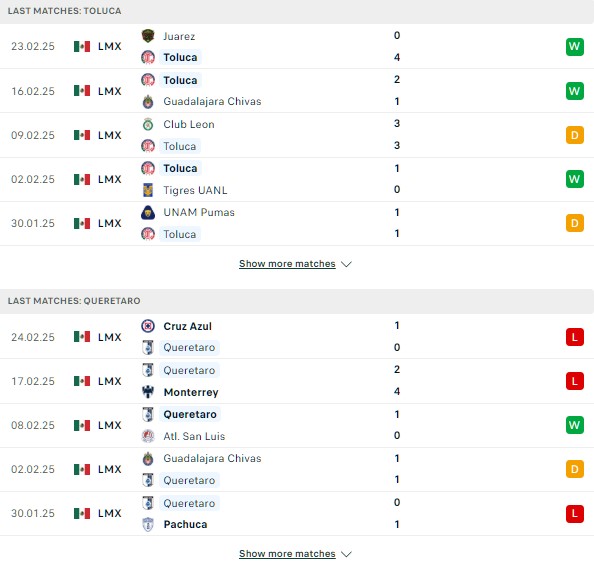Click the Club Leon crest icon
The height and width of the screenshot is (571, 594).
point(148,124)
